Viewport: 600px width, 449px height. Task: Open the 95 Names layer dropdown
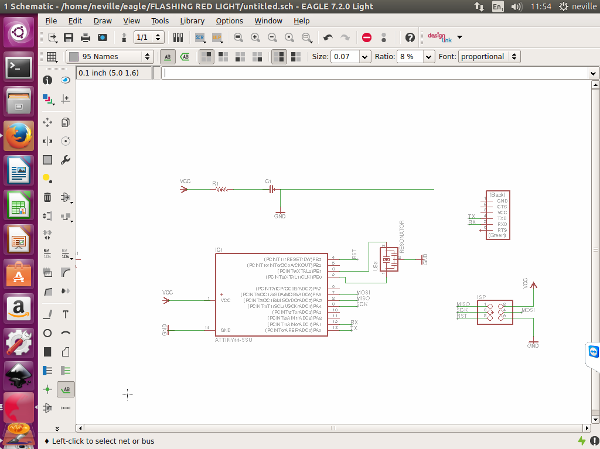[x=112, y=57]
